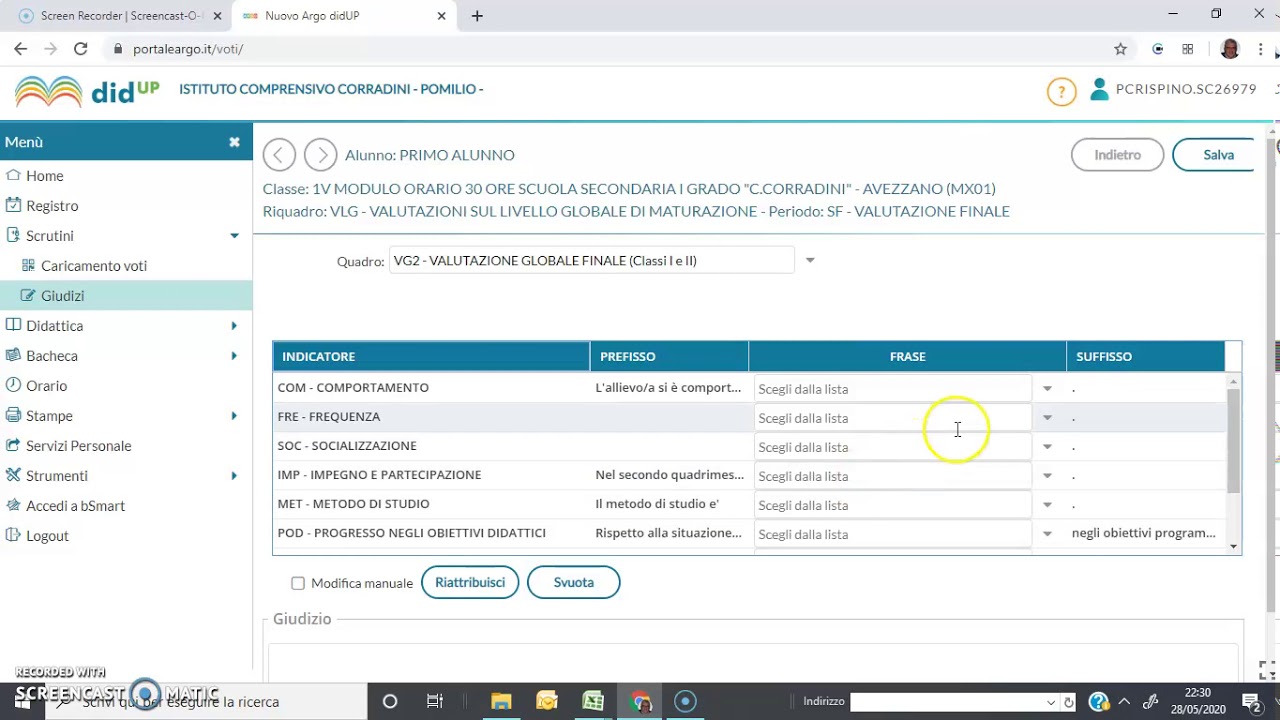Expand the Didattica submenu arrow

(234, 326)
